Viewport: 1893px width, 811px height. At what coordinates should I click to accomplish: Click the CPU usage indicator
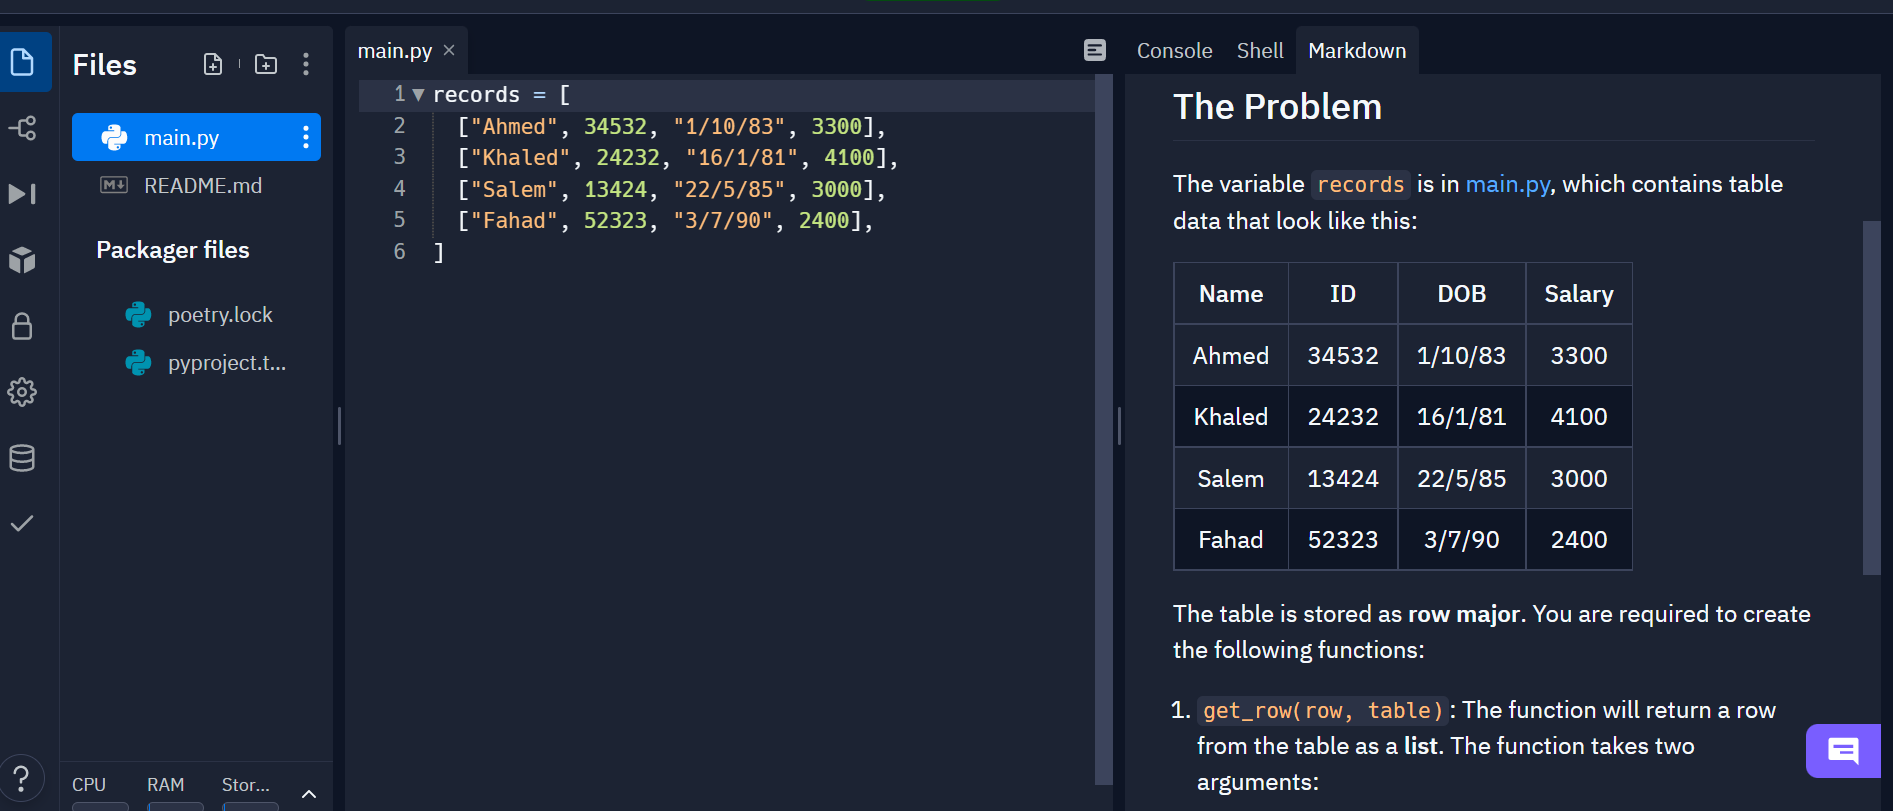(x=99, y=790)
